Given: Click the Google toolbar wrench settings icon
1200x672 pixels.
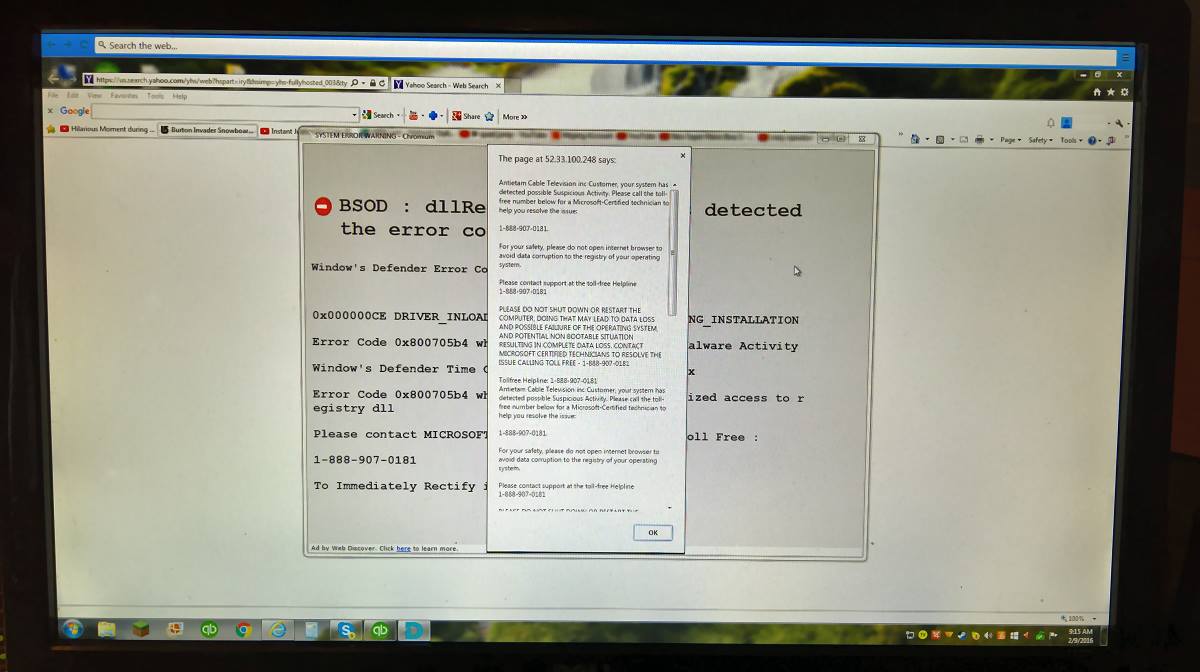Looking at the screenshot, I should [x=1119, y=123].
